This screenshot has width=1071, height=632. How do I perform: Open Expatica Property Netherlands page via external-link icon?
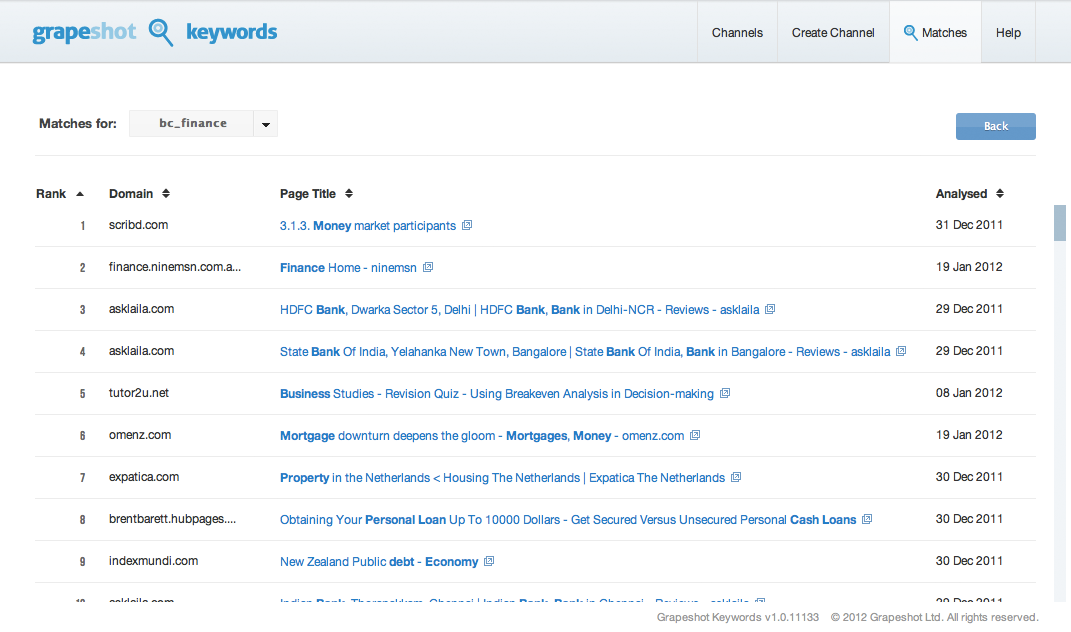tap(736, 477)
